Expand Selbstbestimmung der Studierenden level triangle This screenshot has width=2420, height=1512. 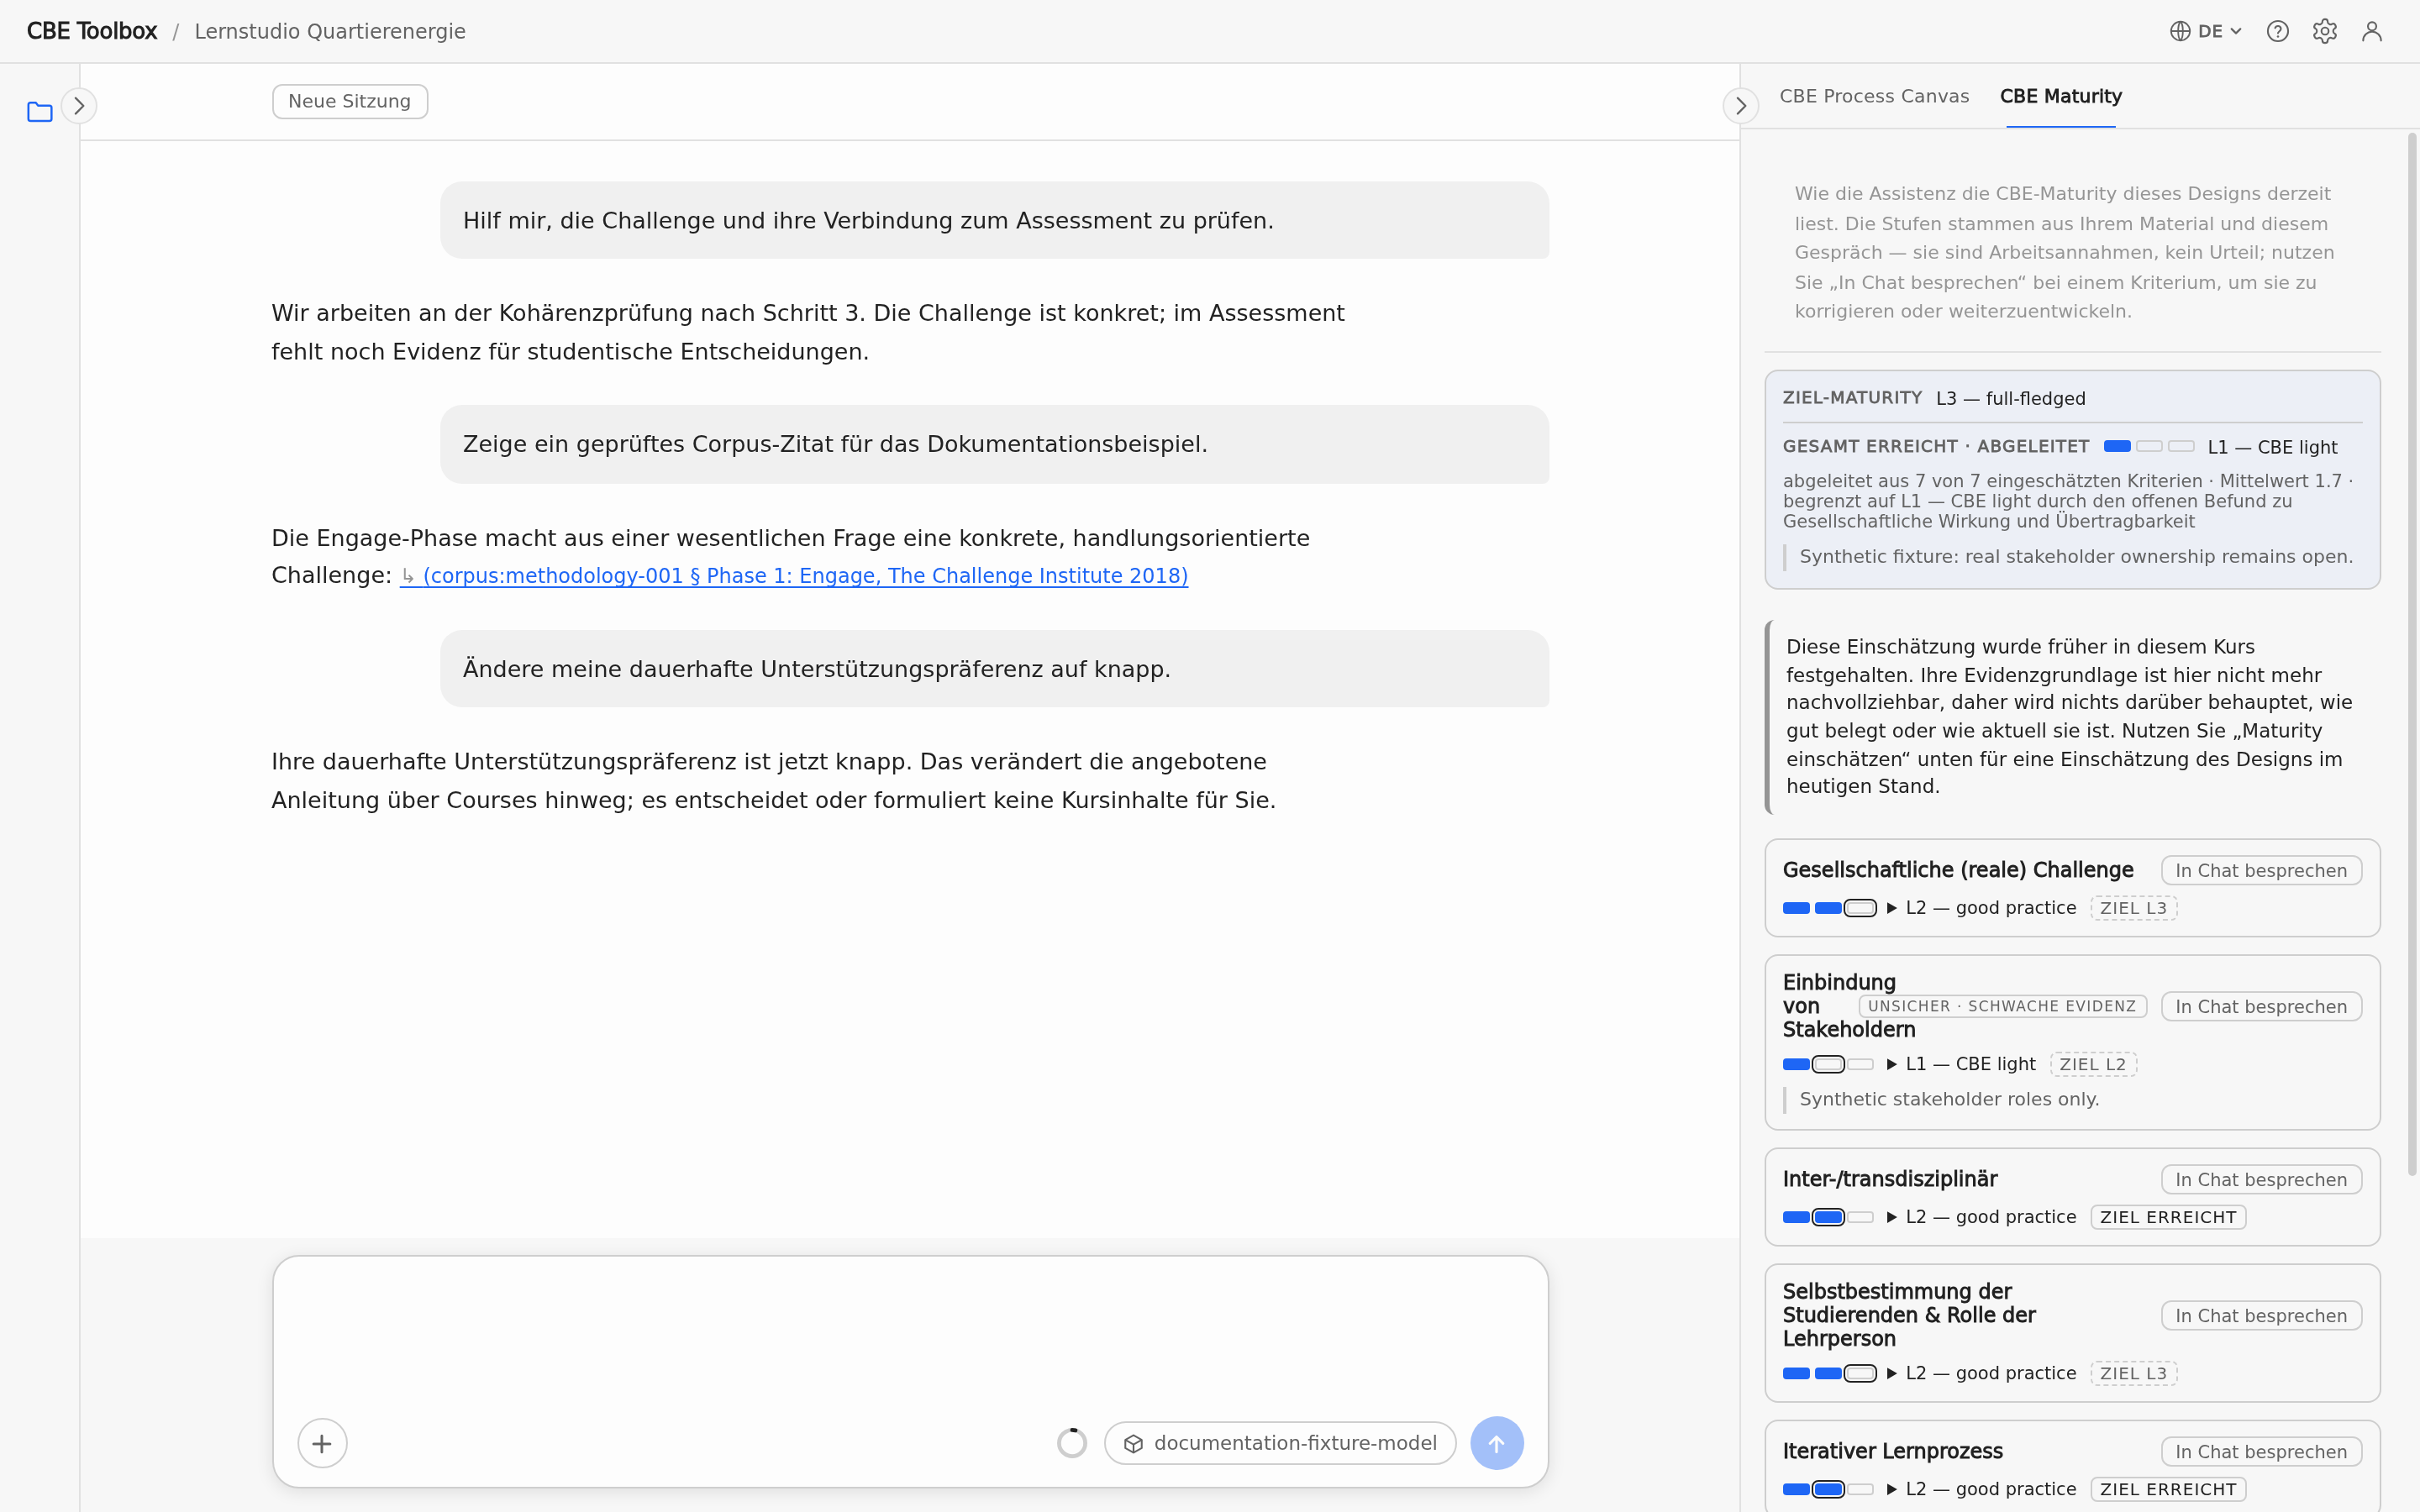click(1891, 1373)
